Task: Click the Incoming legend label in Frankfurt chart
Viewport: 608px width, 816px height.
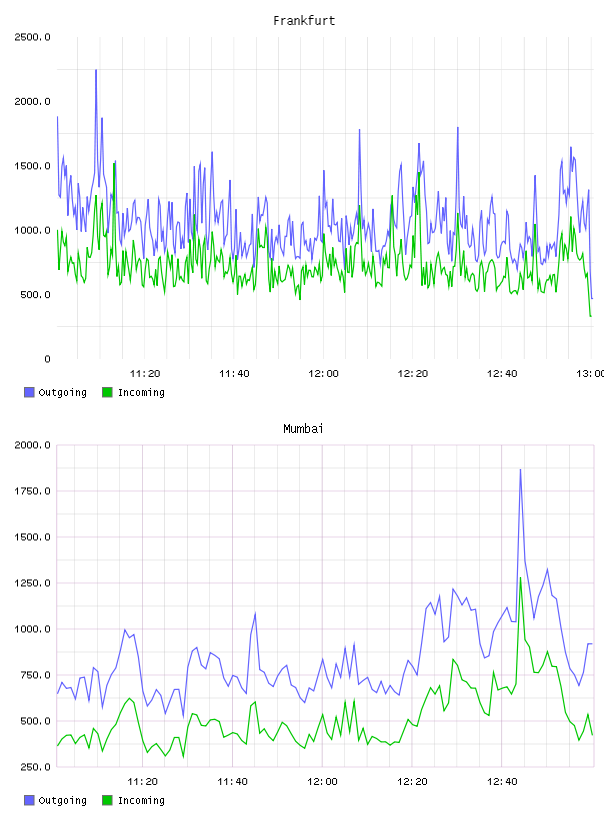Action: point(141,393)
